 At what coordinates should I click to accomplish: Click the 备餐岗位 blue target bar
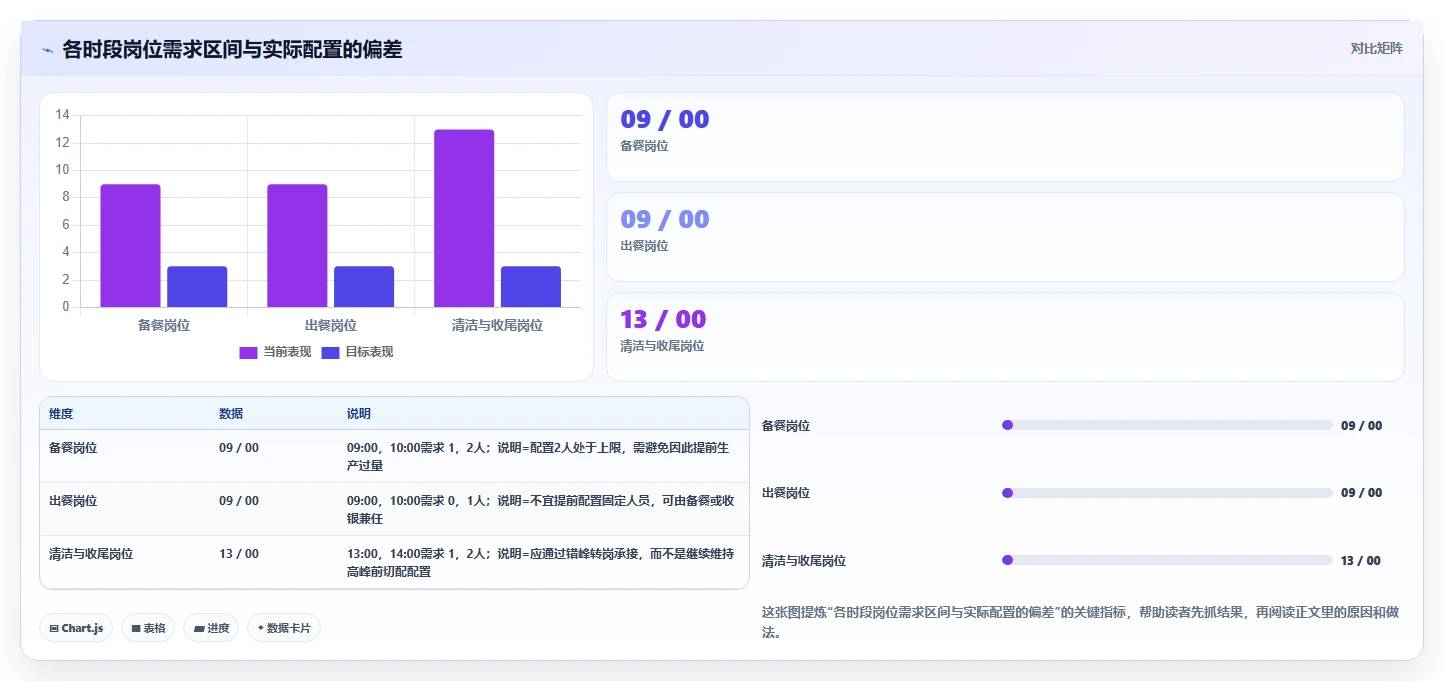coord(197,287)
